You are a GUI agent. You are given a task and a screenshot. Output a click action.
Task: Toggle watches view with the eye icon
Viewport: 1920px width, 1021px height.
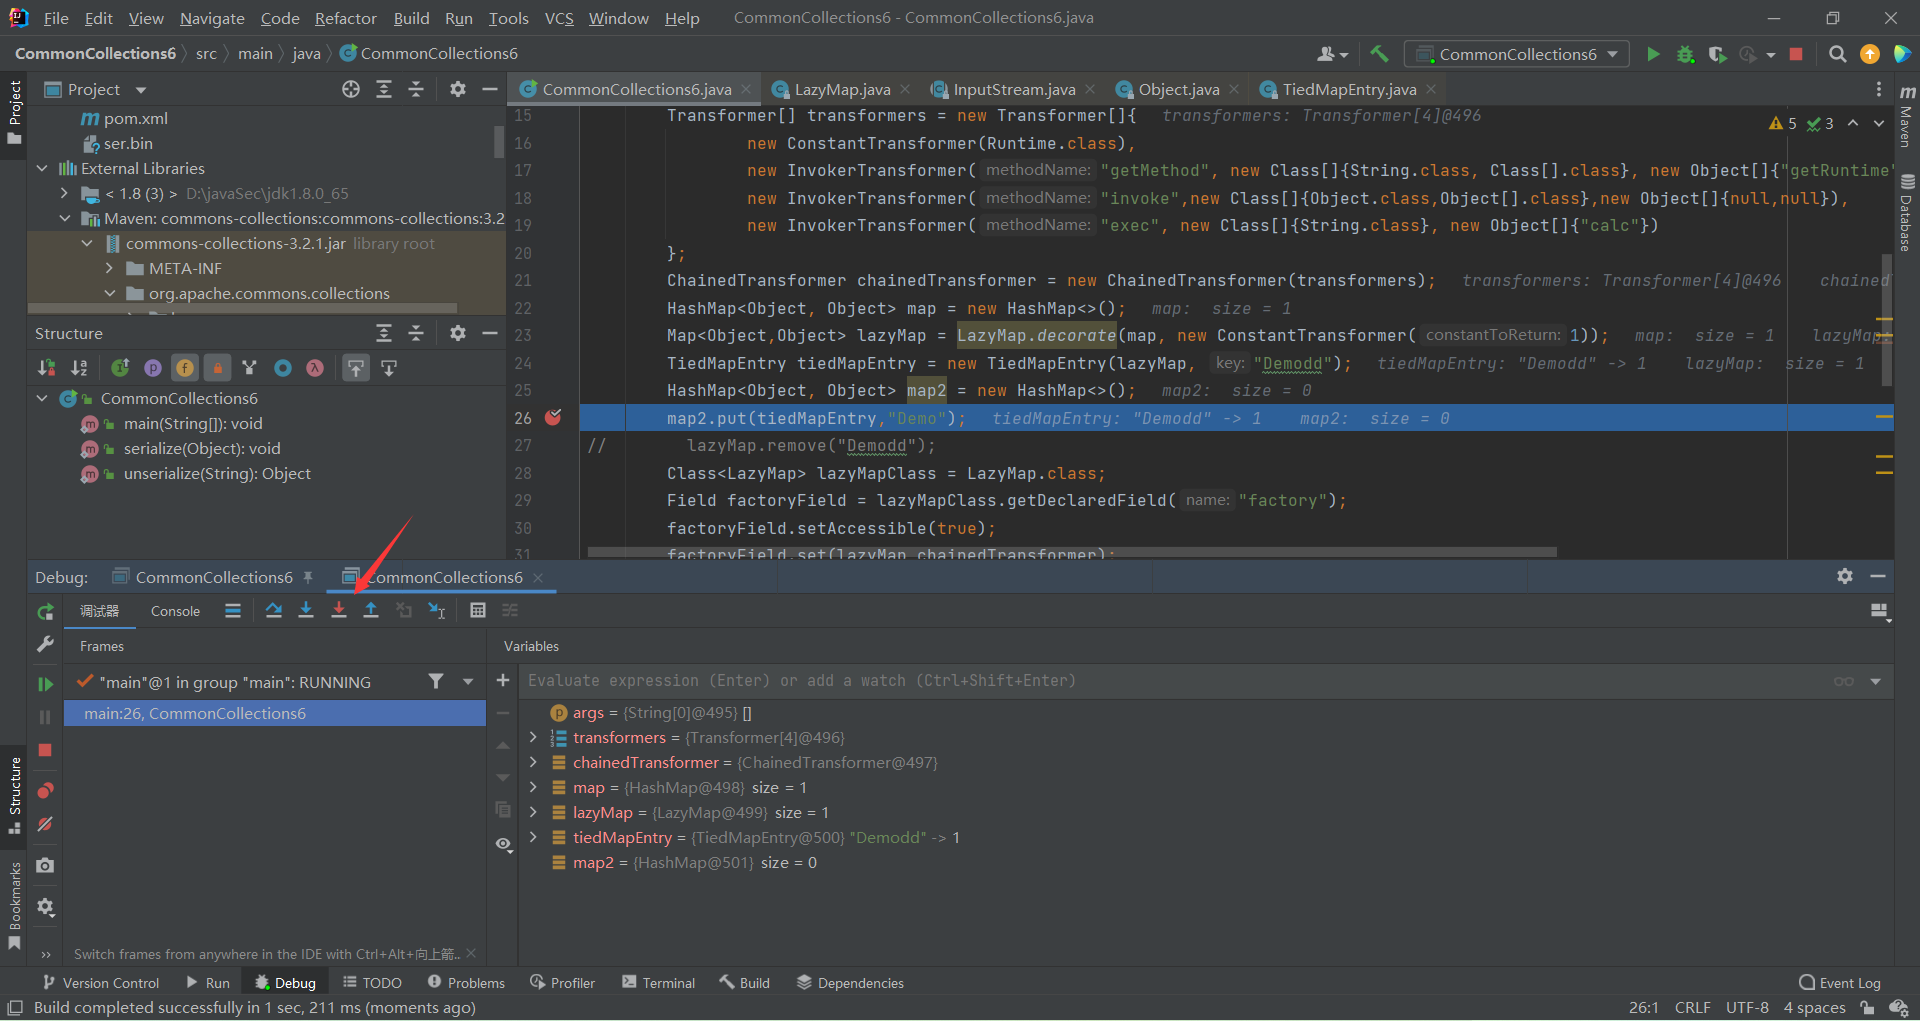[x=503, y=844]
